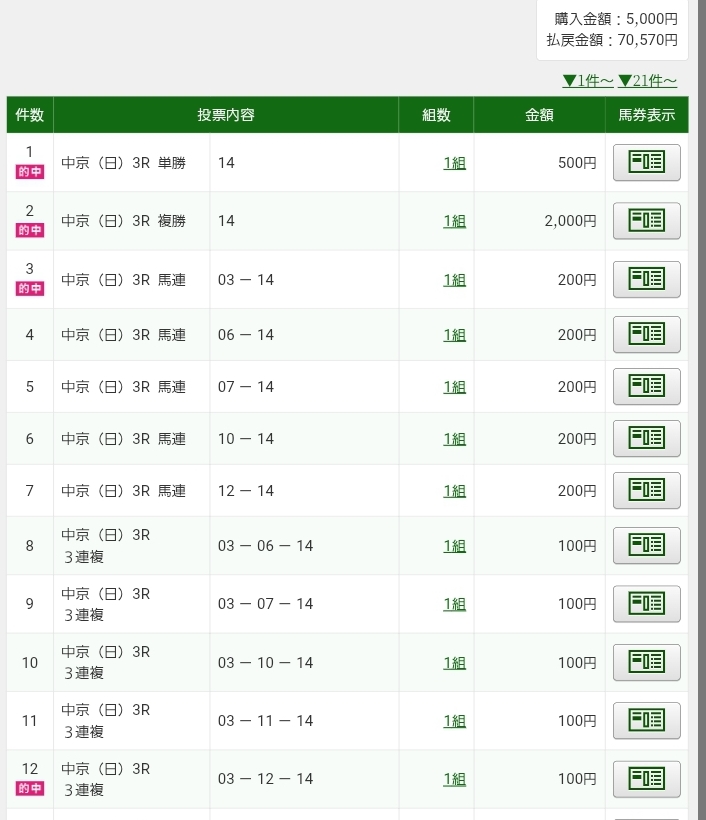Jump to ▼21件～ list section
The width and height of the screenshot is (706, 820).
pyautogui.click(x=647, y=81)
